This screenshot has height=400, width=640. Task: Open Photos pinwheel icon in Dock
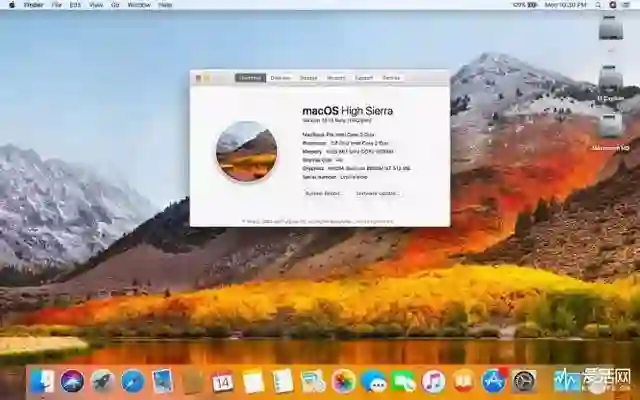pos(343,381)
